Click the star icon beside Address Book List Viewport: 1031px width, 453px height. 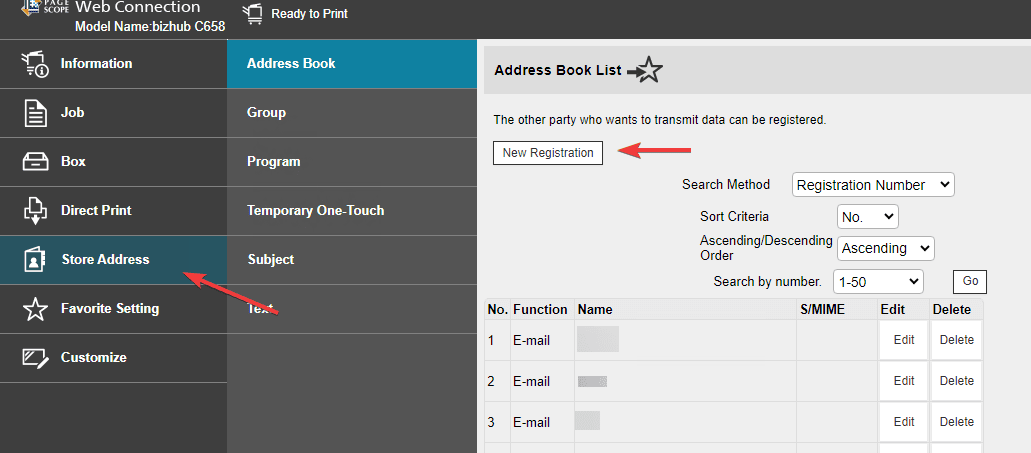(645, 70)
